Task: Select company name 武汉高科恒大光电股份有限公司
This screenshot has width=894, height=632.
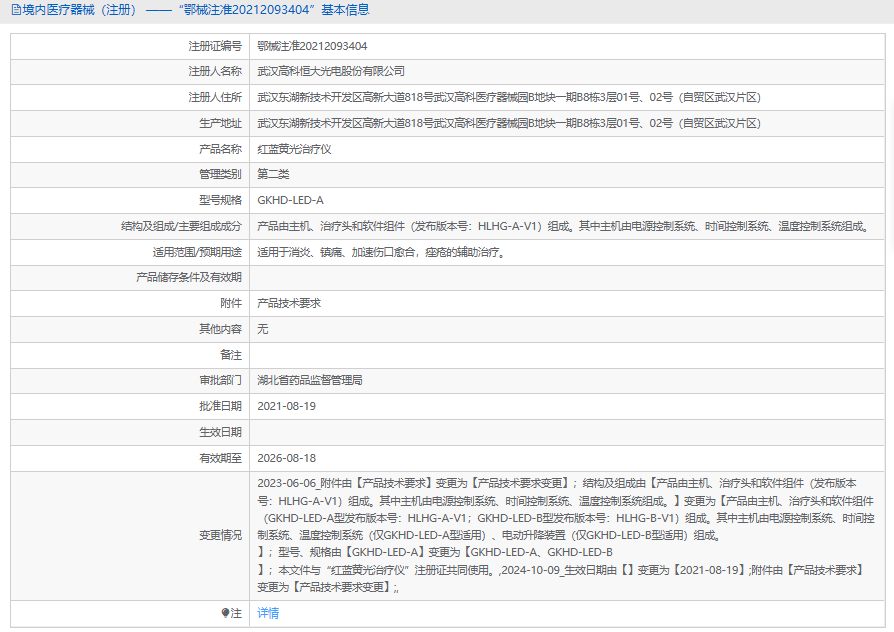Action: click(331, 71)
